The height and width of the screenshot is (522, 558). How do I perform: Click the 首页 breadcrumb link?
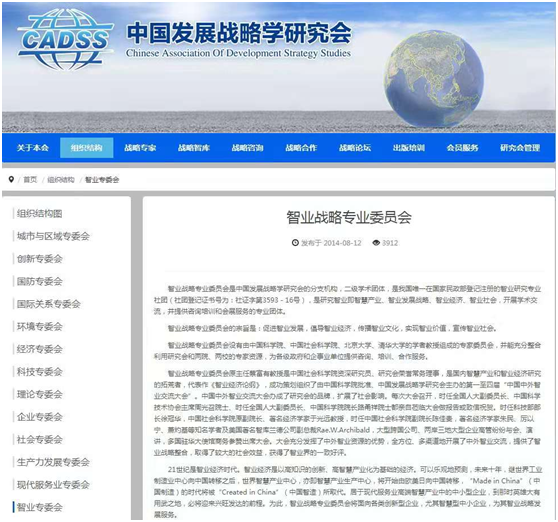(30, 180)
